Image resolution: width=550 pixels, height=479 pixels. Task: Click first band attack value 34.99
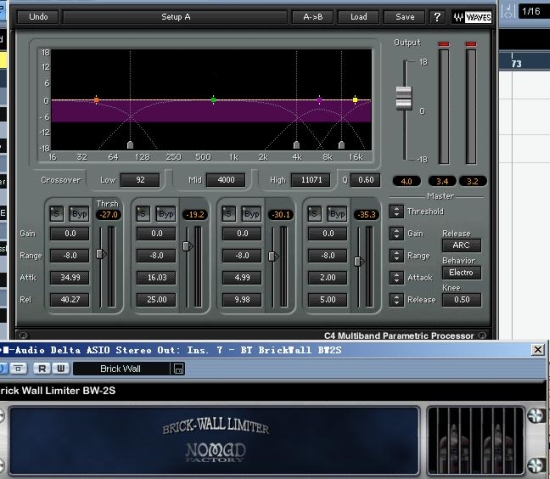[69, 277]
